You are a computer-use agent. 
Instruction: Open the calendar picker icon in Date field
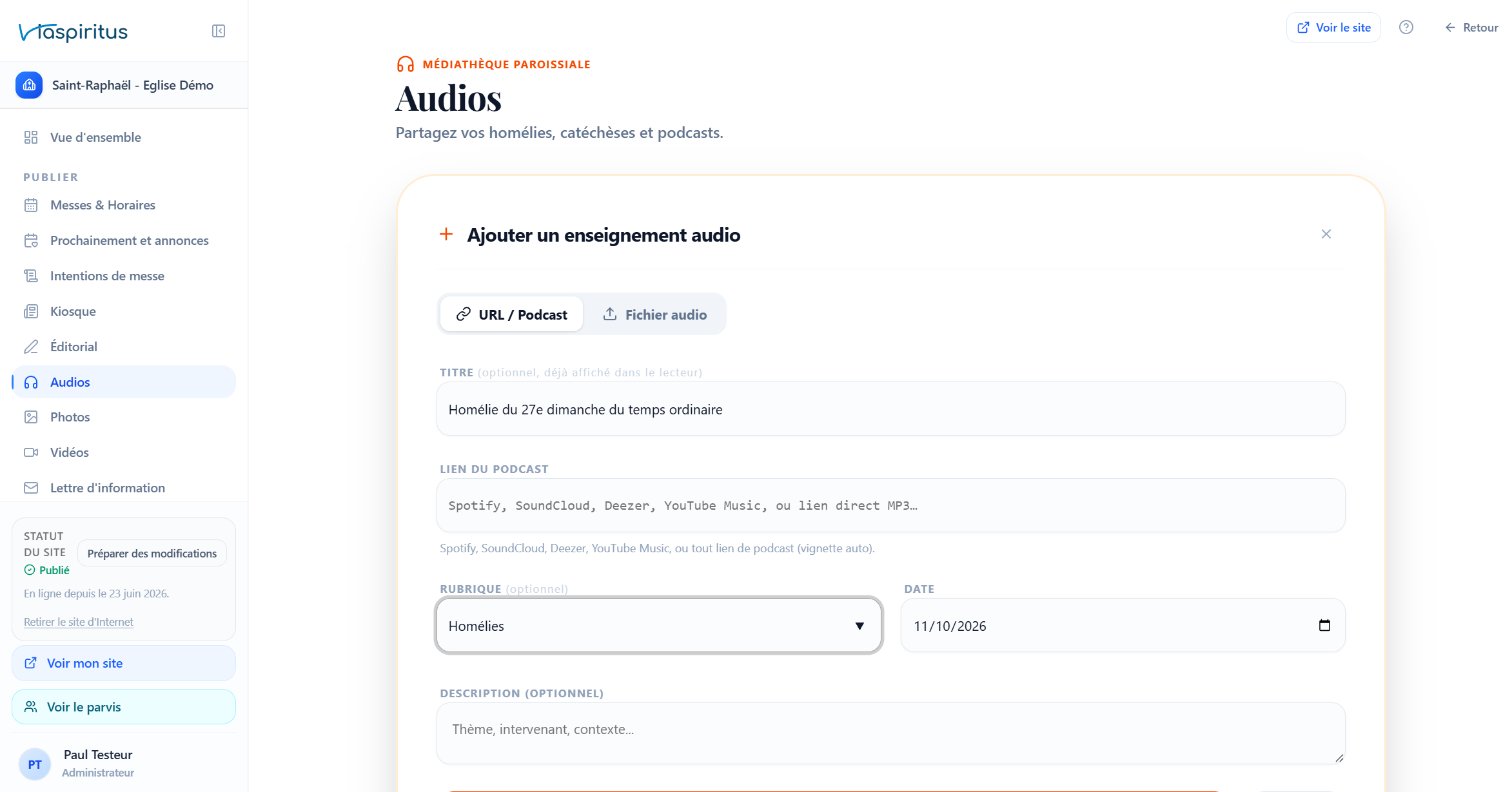click(x=1325, y=626)
